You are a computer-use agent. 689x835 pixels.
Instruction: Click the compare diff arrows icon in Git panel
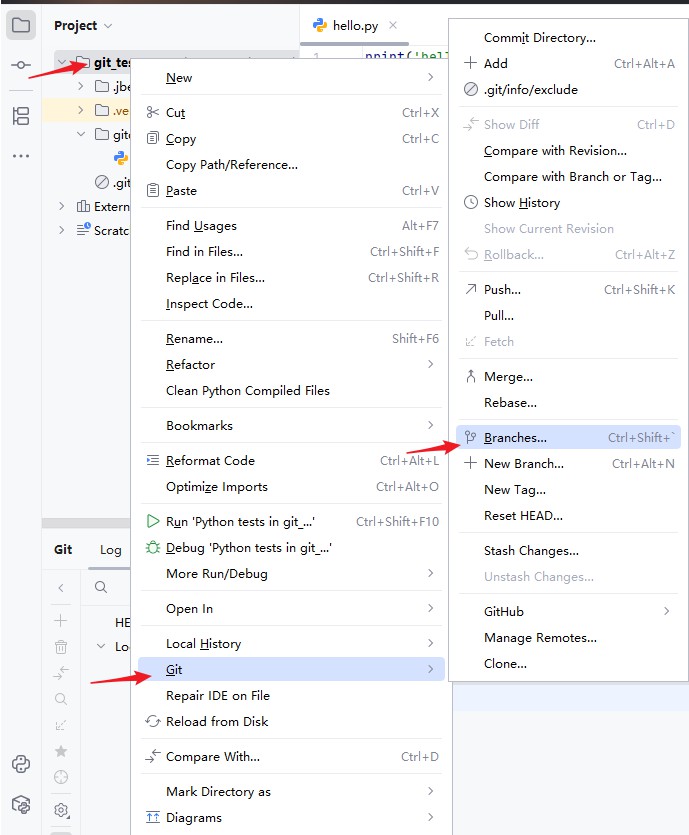click(x=61, y=673)
